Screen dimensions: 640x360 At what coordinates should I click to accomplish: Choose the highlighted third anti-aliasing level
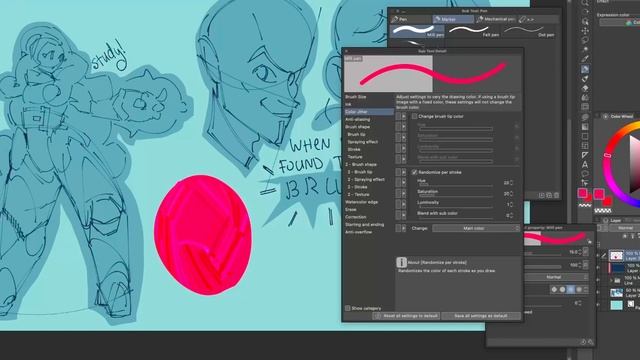click(571, 289)
